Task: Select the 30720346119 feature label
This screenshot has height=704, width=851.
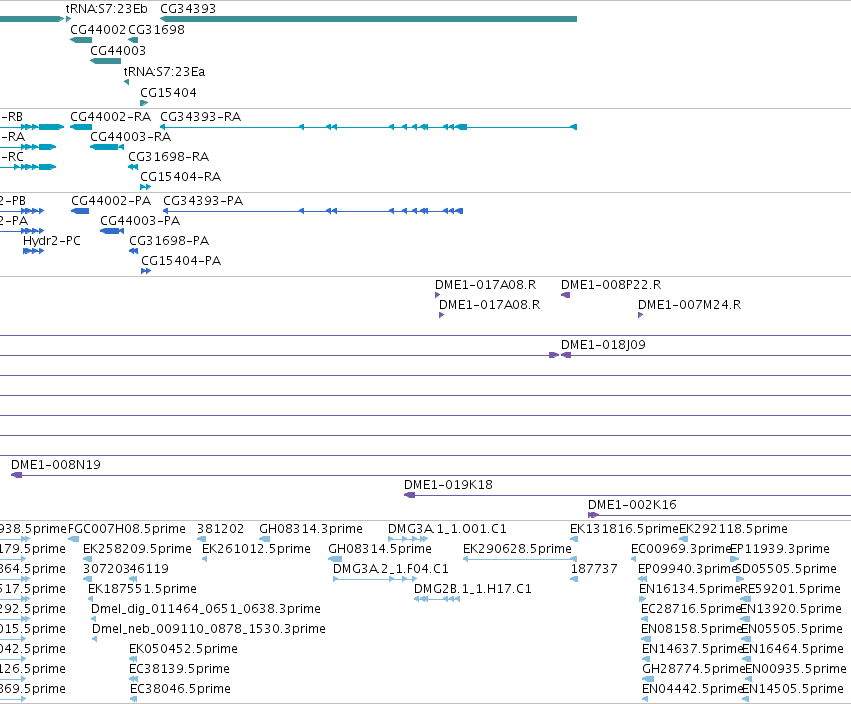Action: click(x=126, y=569)
